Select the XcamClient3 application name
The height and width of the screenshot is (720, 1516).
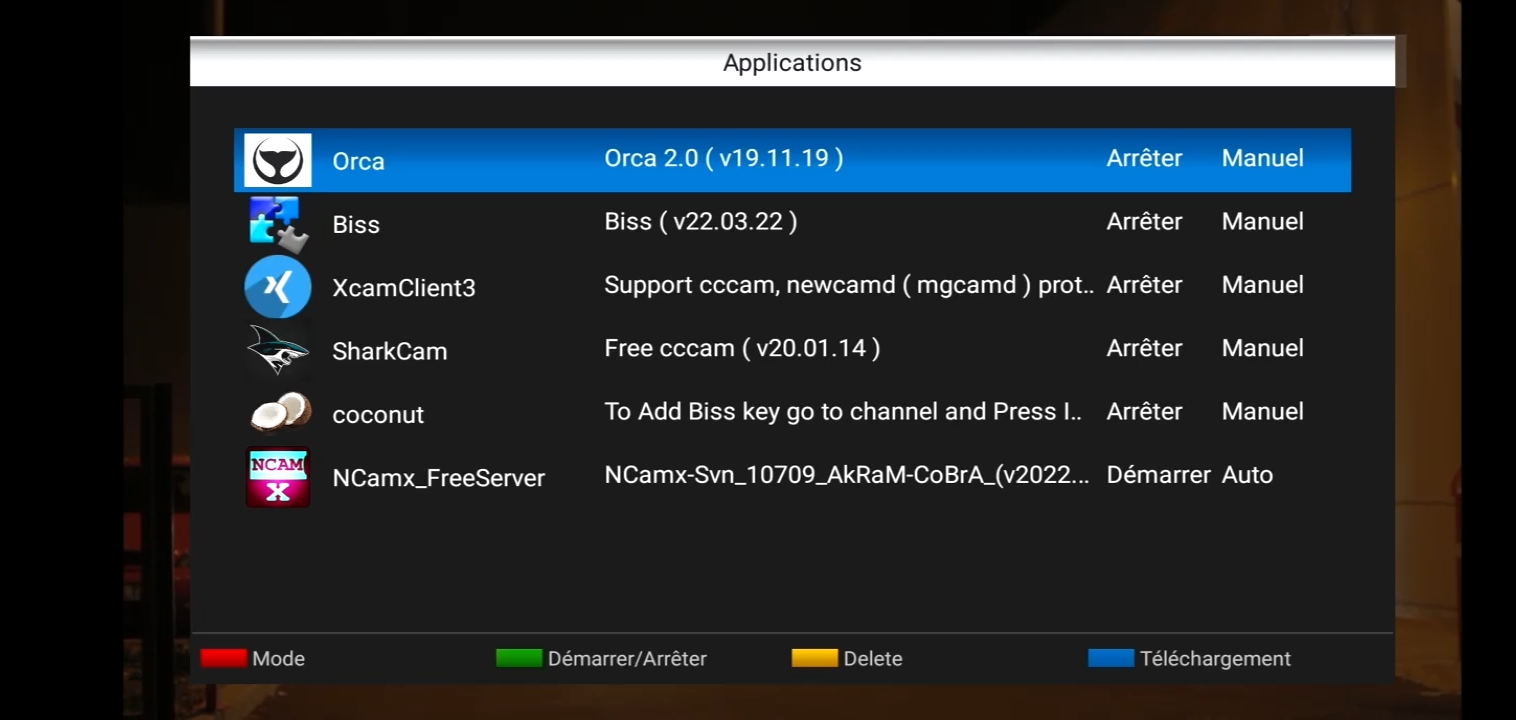coord(403,288)
